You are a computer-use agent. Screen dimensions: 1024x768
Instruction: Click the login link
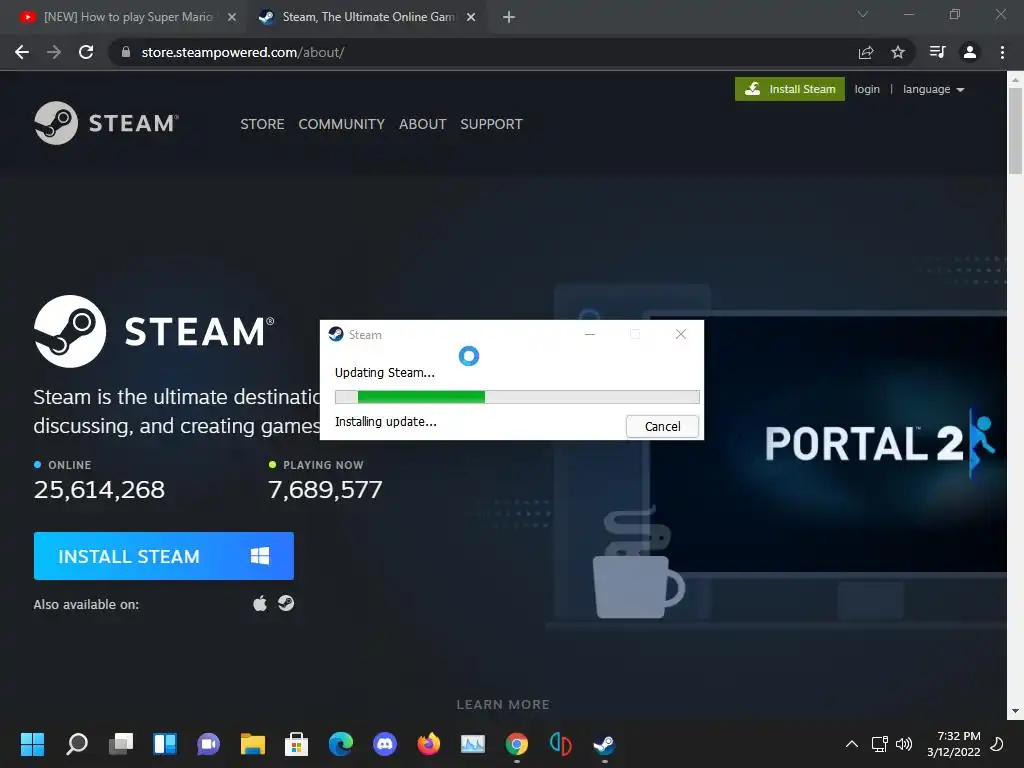[x=867, y=89]
